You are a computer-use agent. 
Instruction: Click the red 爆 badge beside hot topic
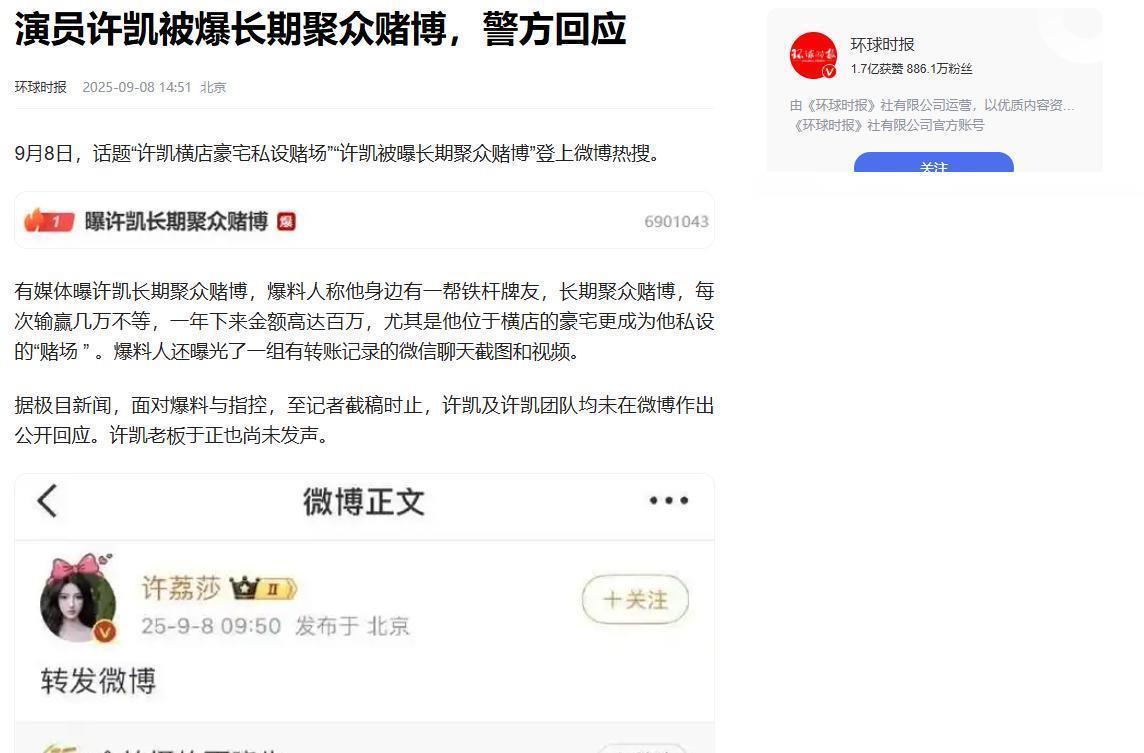pos(286,221)
